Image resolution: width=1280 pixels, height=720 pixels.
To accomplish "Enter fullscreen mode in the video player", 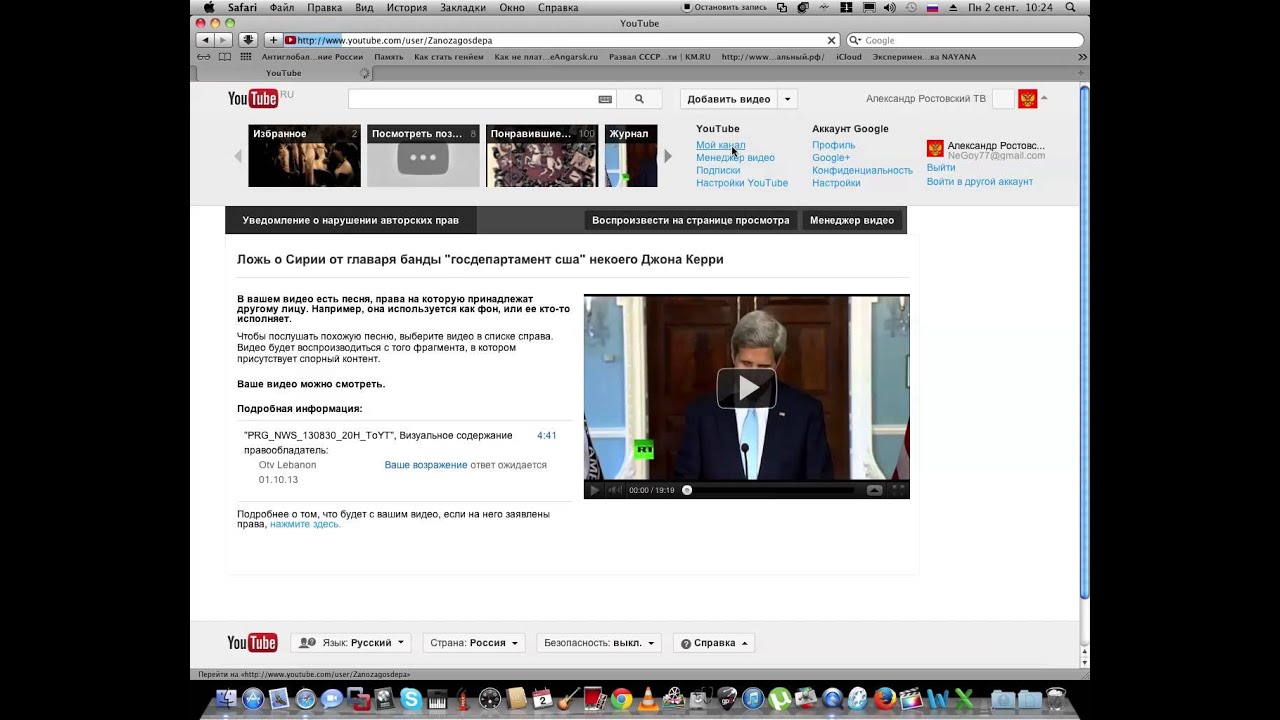I will [x=898, y=490].
